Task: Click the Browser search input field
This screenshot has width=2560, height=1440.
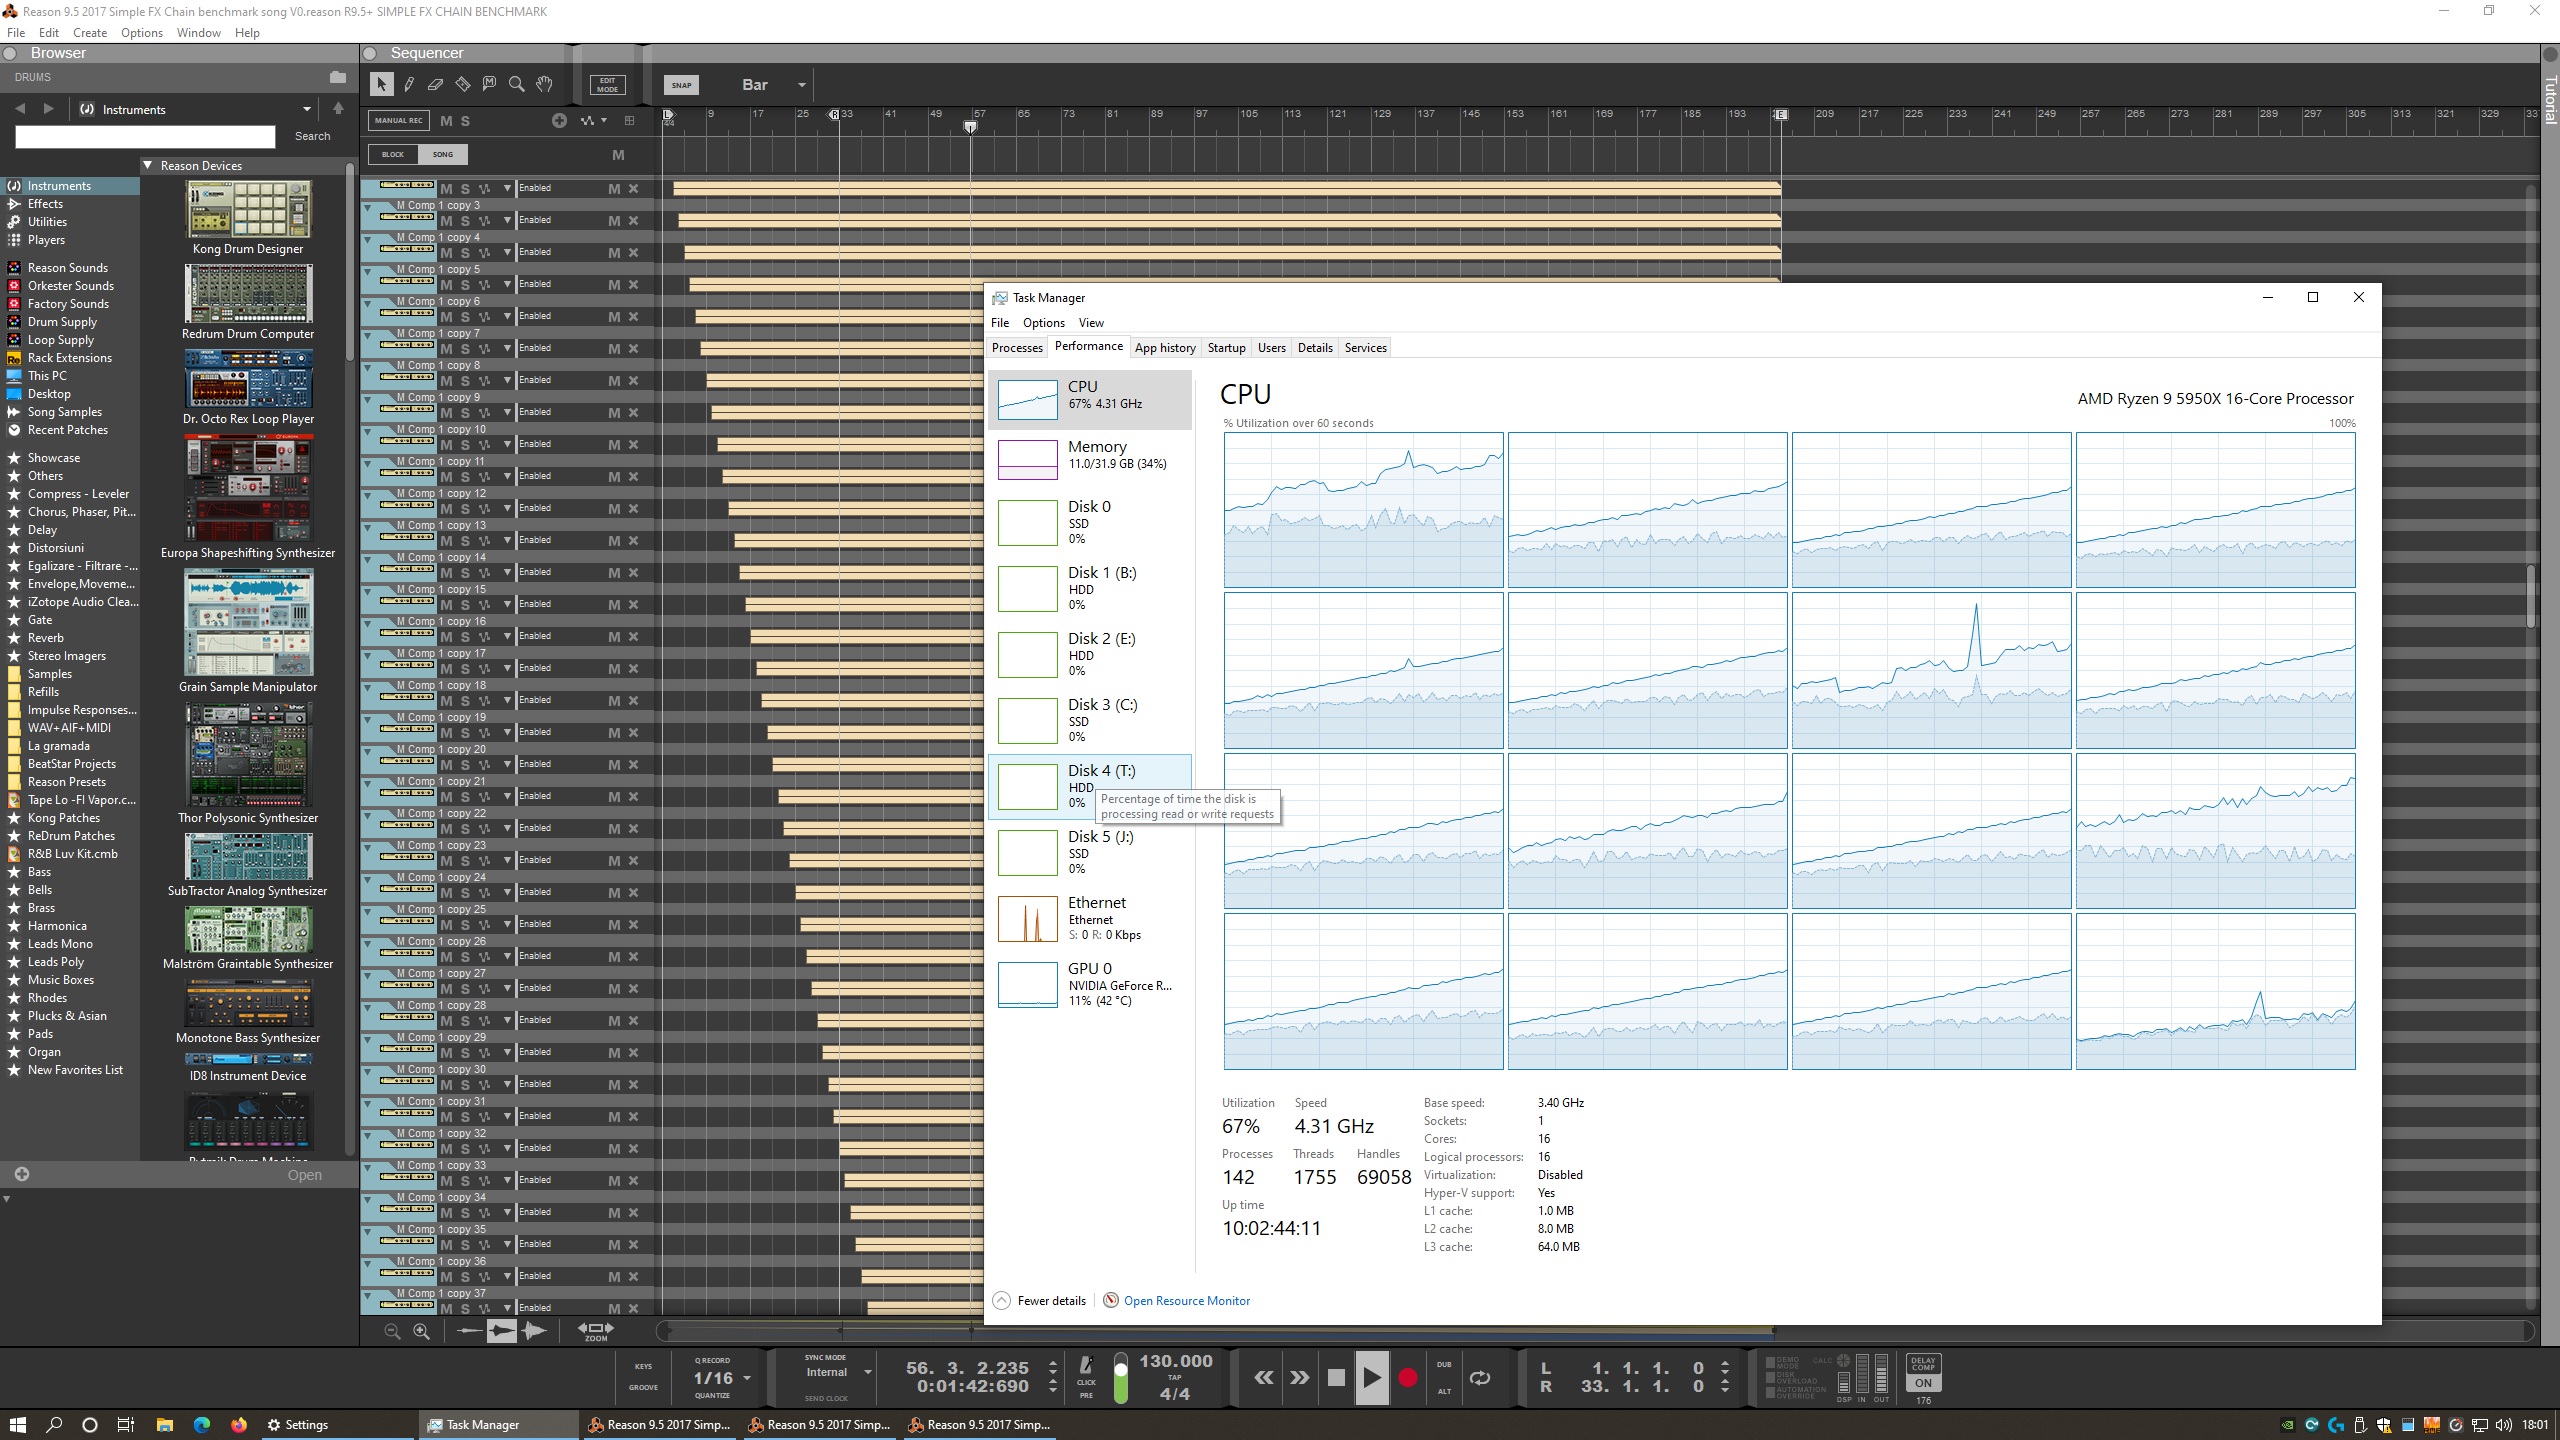Action: pos(145,136)
